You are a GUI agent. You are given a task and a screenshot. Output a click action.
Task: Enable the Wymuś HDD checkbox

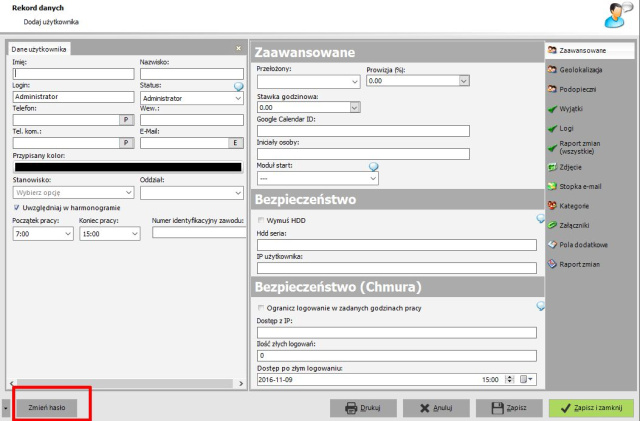260,220
